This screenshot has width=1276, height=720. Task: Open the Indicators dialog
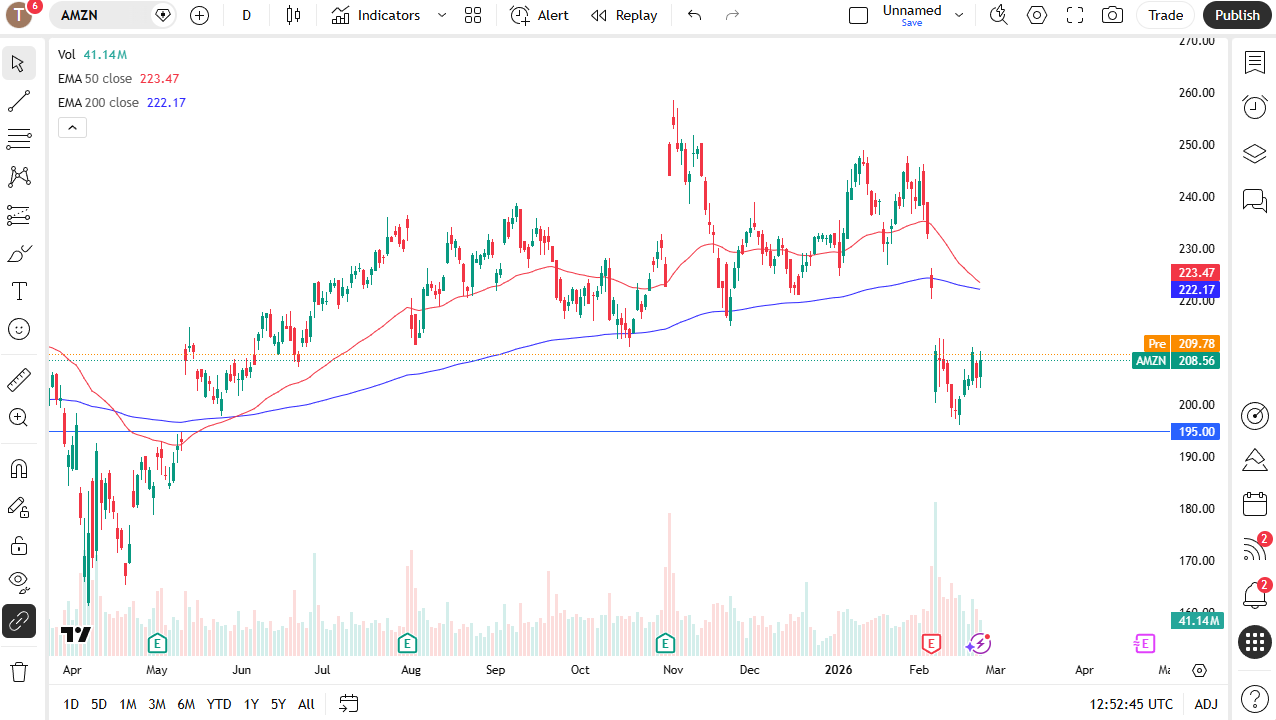pyautogui.click(x=376, y=15)
